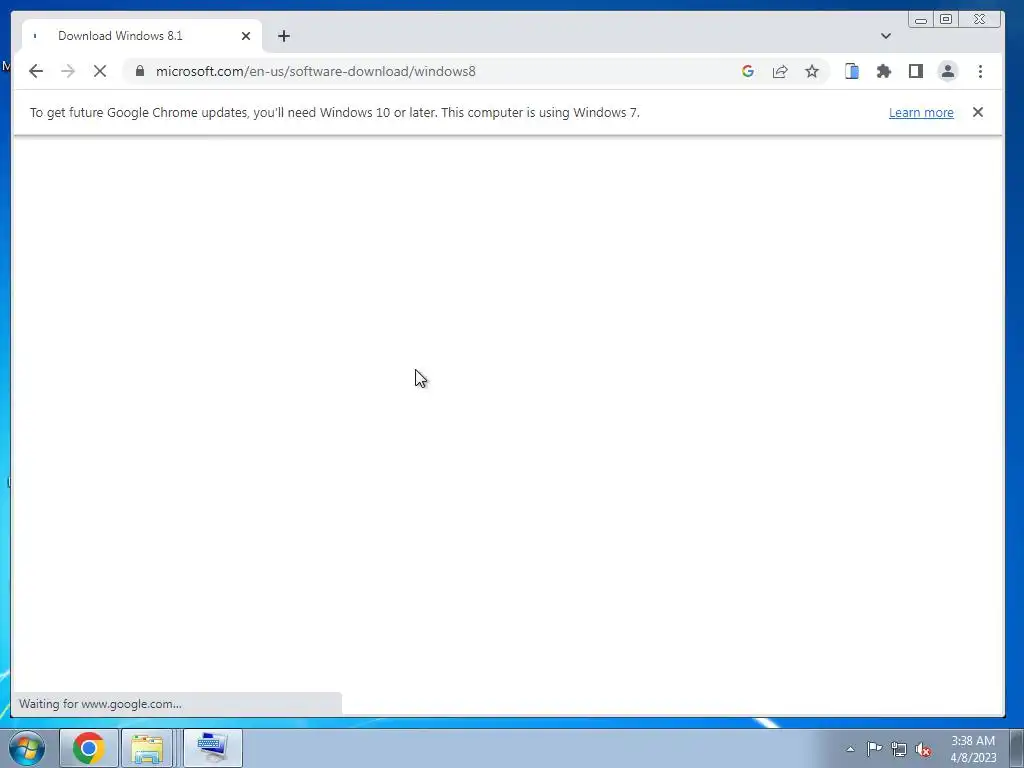1024x768 pixels.
Task: Open the Windows Start menu
Action: coord(27,748)
